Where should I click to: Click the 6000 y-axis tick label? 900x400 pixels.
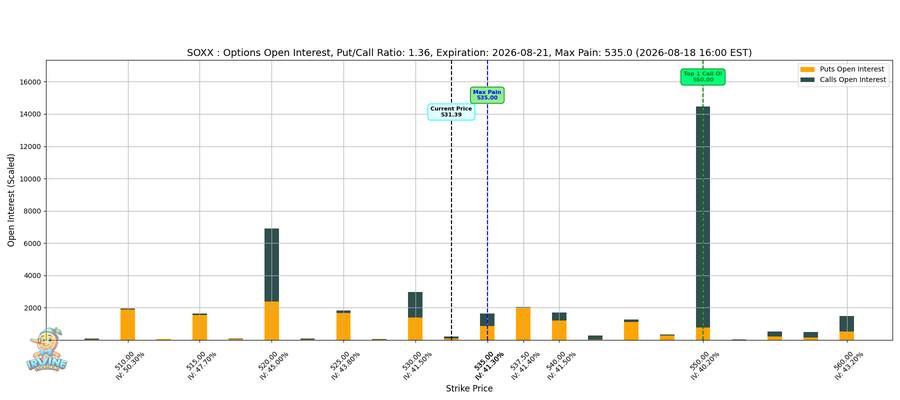(34, 243)
